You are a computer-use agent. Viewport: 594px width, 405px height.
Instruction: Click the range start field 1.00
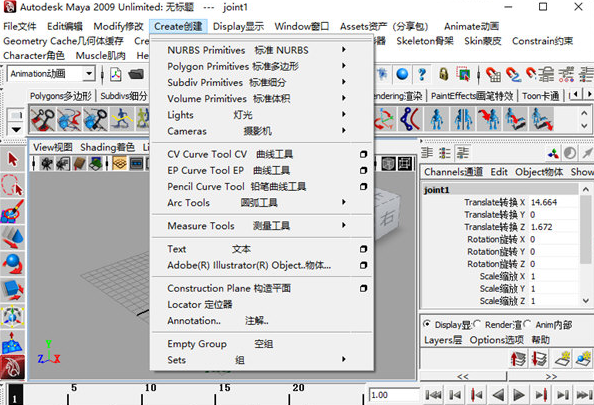click(394, 395)
